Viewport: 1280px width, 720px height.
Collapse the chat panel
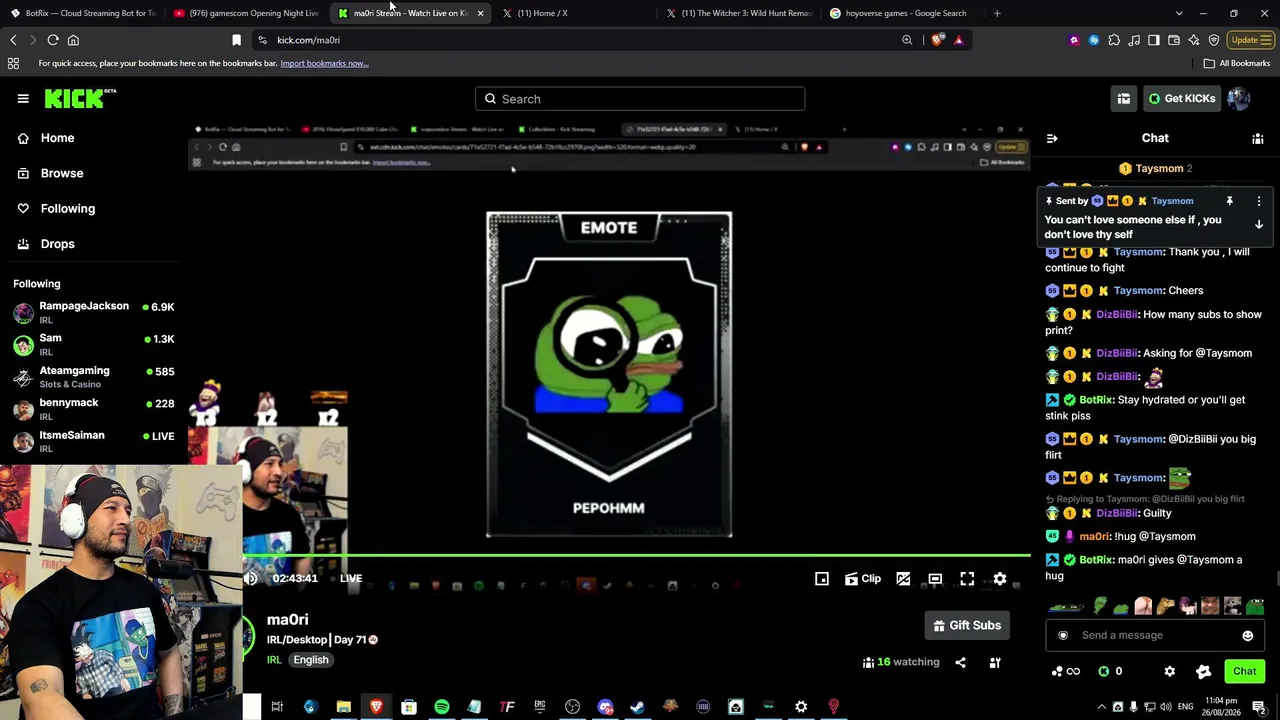click(x=1052, y=139)
